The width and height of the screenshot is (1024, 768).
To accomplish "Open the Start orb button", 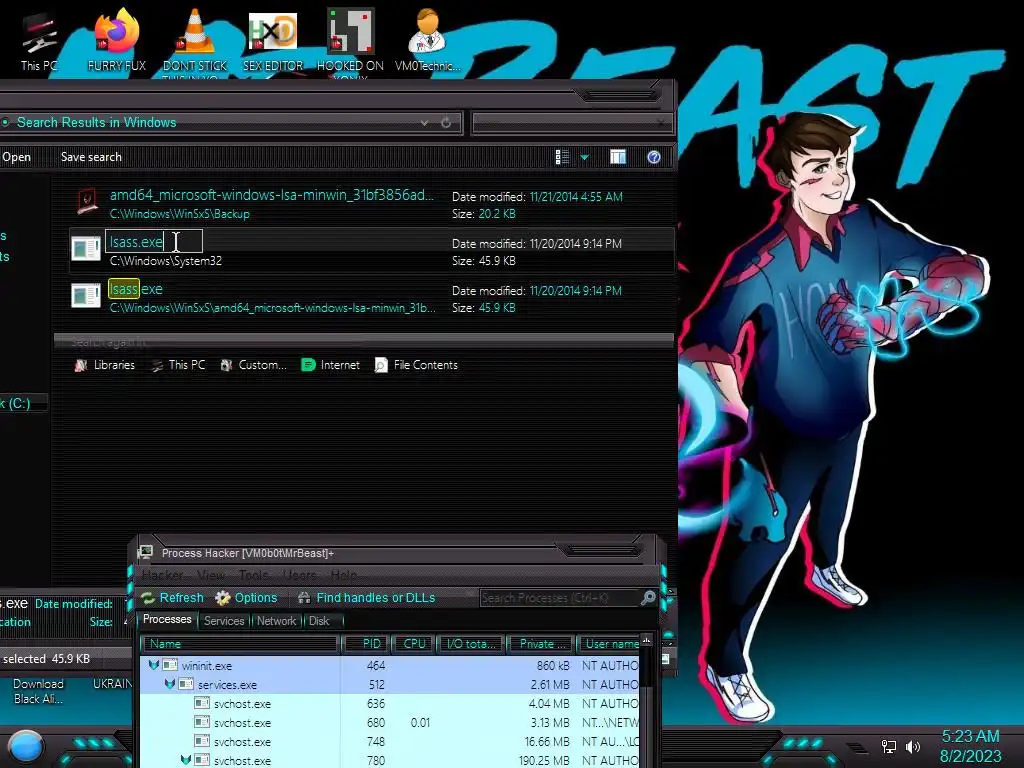I will pyautogui.click(x=26, y=748).
